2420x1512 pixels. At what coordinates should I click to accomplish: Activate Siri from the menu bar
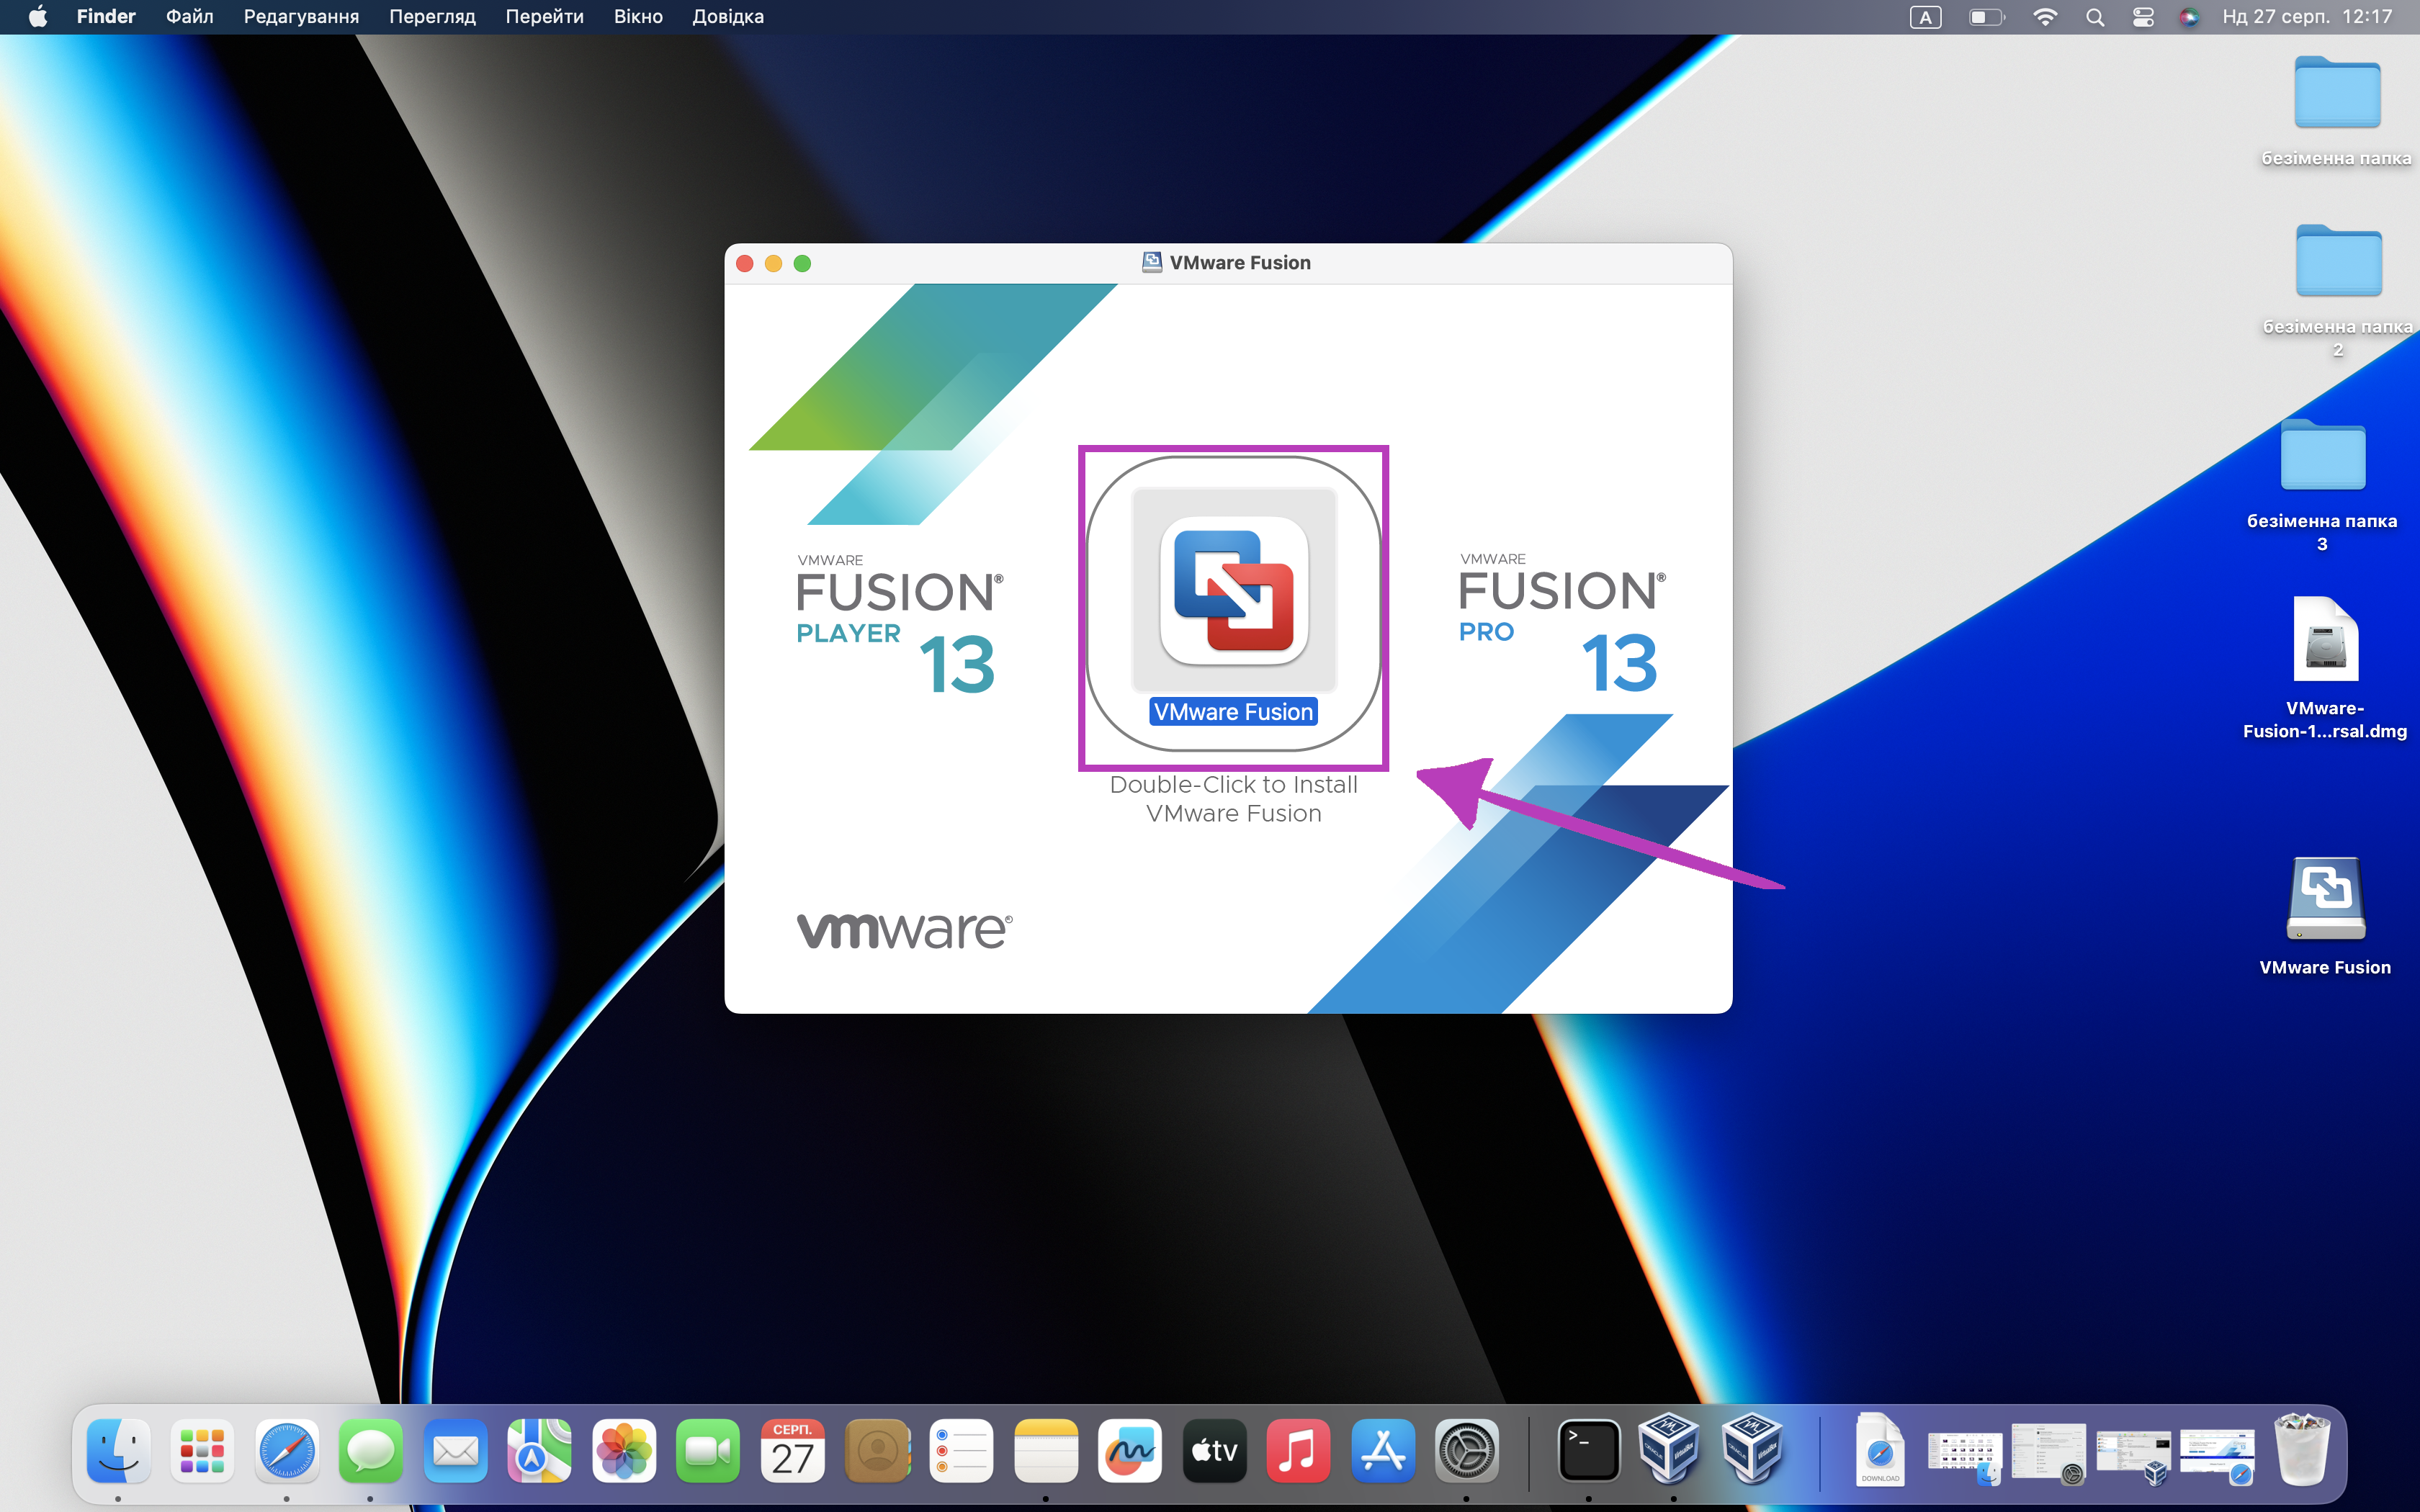pyautogui.click(x=2189, y=17)
